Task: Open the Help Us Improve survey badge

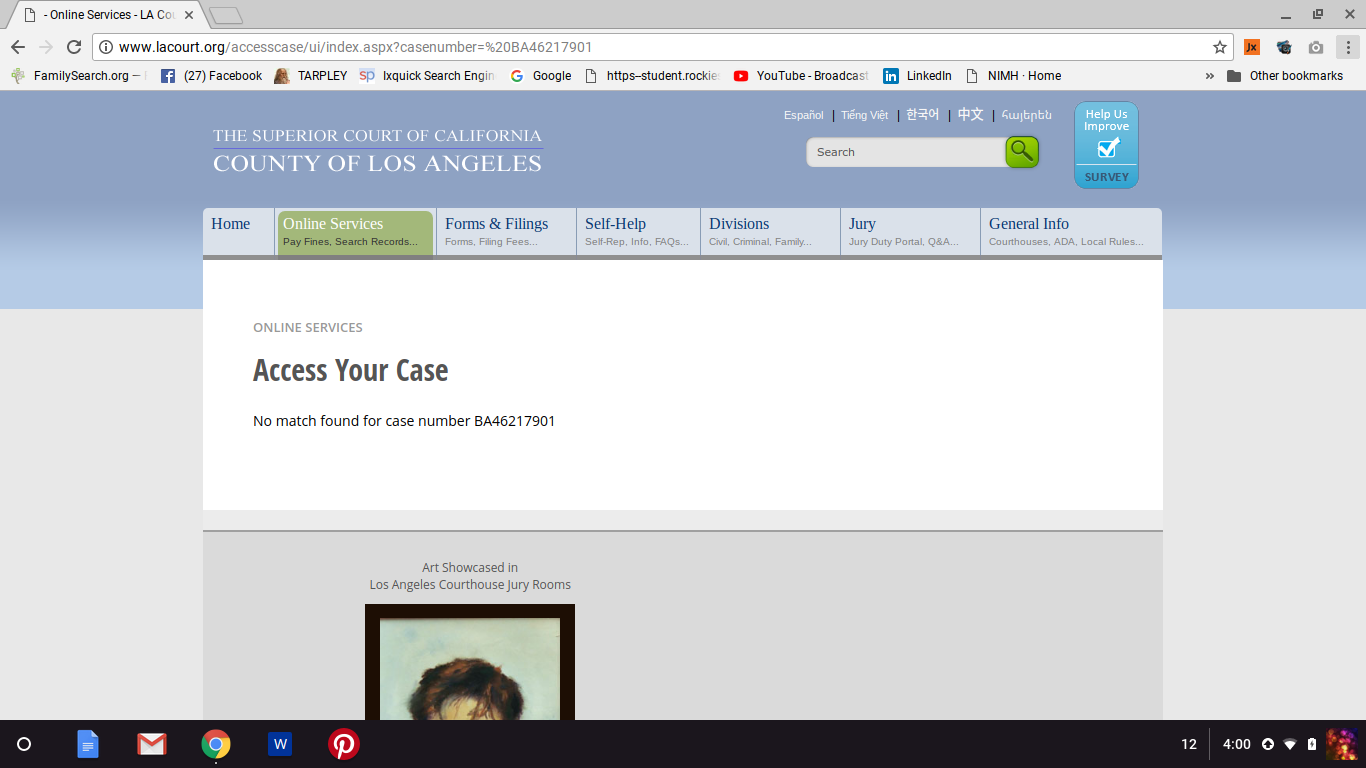Action: click(x=1106, y=145)
